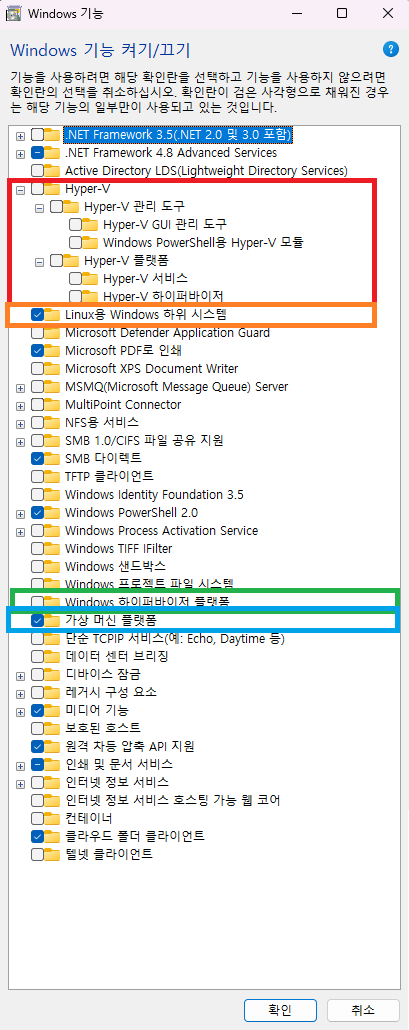409x1030 pixels.
Task: Expand the 디바이스 잠금 node
Action: [x=20, y=675]
